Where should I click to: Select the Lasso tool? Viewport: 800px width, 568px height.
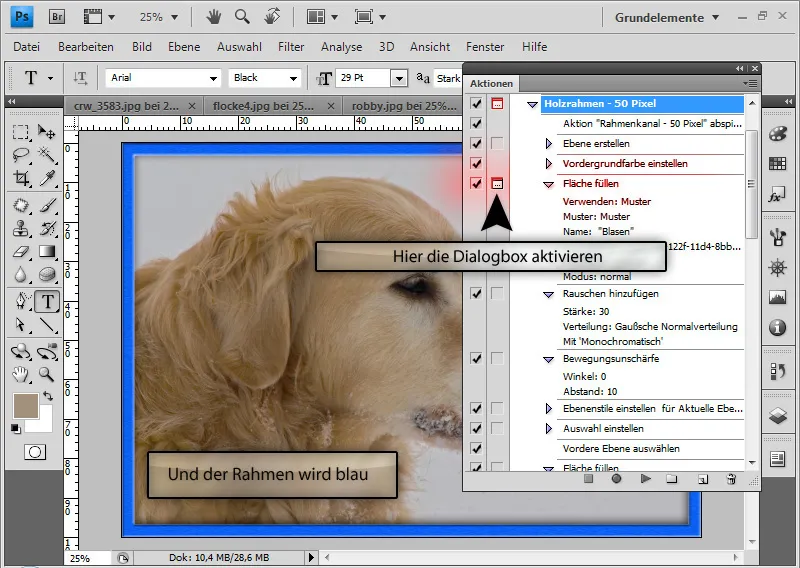click(20, 154)
